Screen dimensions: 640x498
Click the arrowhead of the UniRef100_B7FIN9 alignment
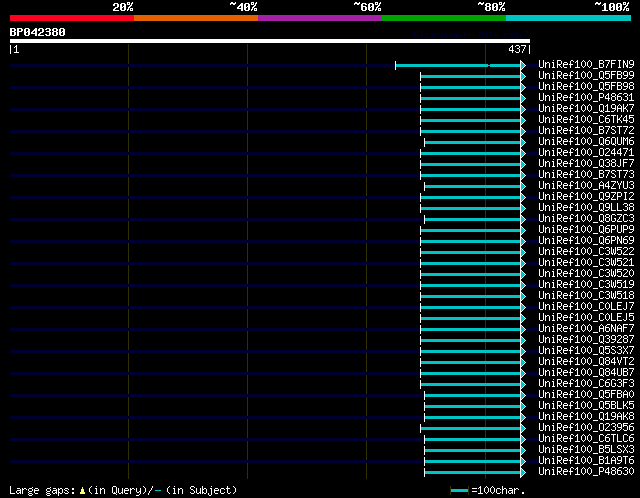tap(523, 65)
